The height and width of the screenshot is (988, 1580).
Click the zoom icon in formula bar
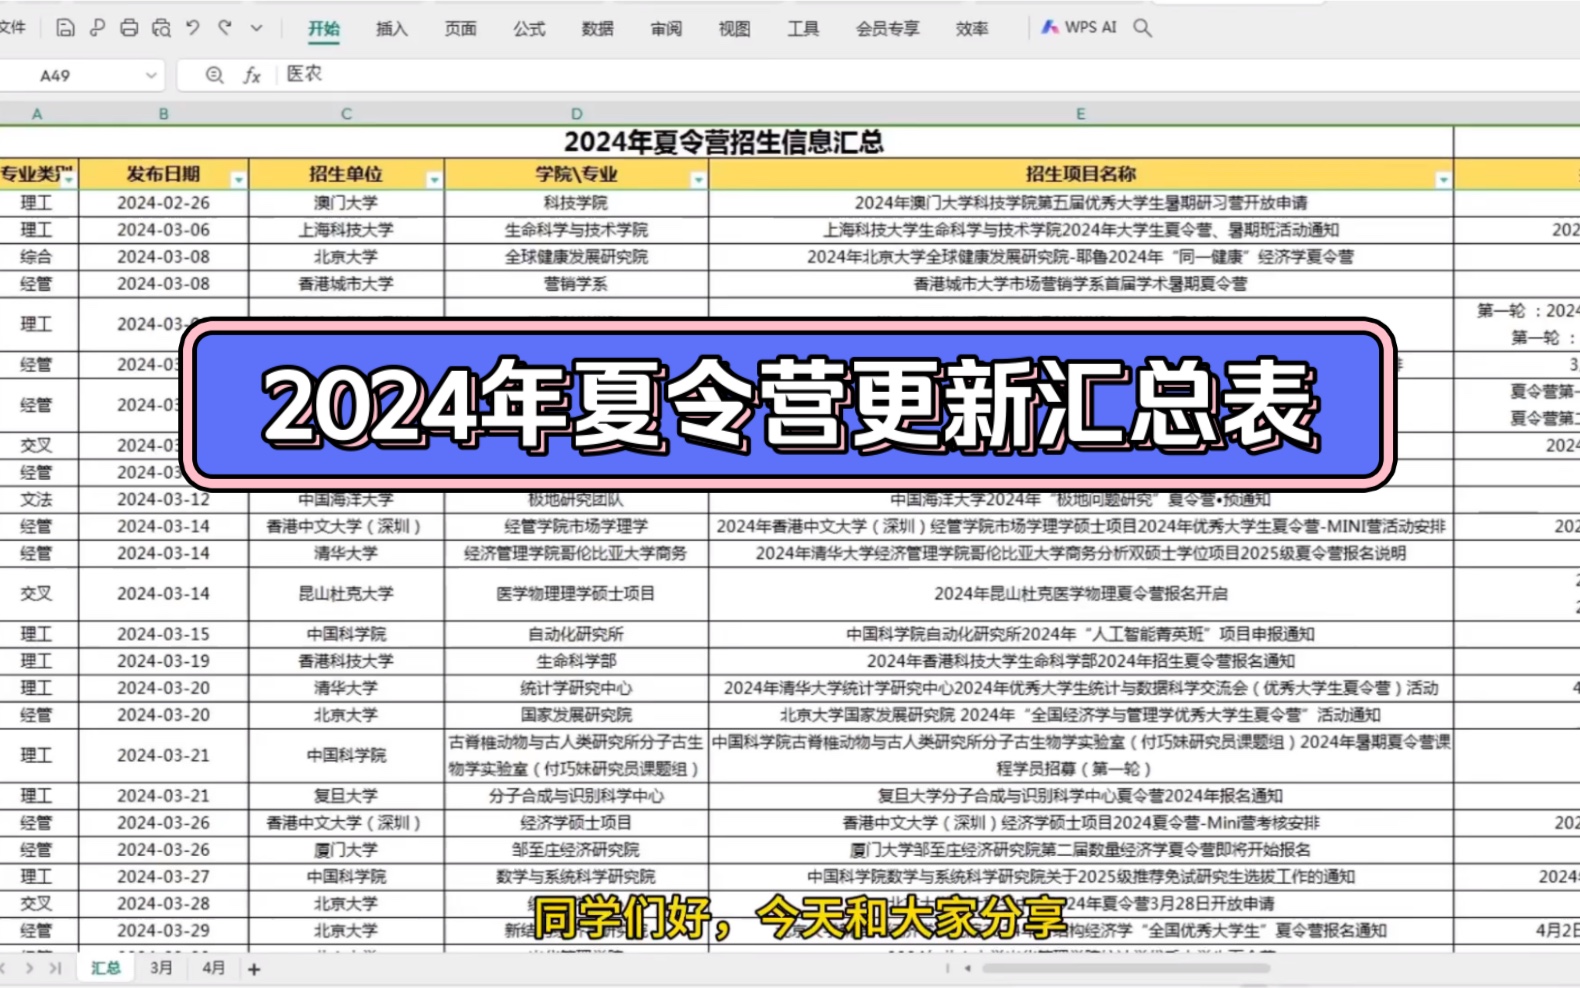click(214, 75)
